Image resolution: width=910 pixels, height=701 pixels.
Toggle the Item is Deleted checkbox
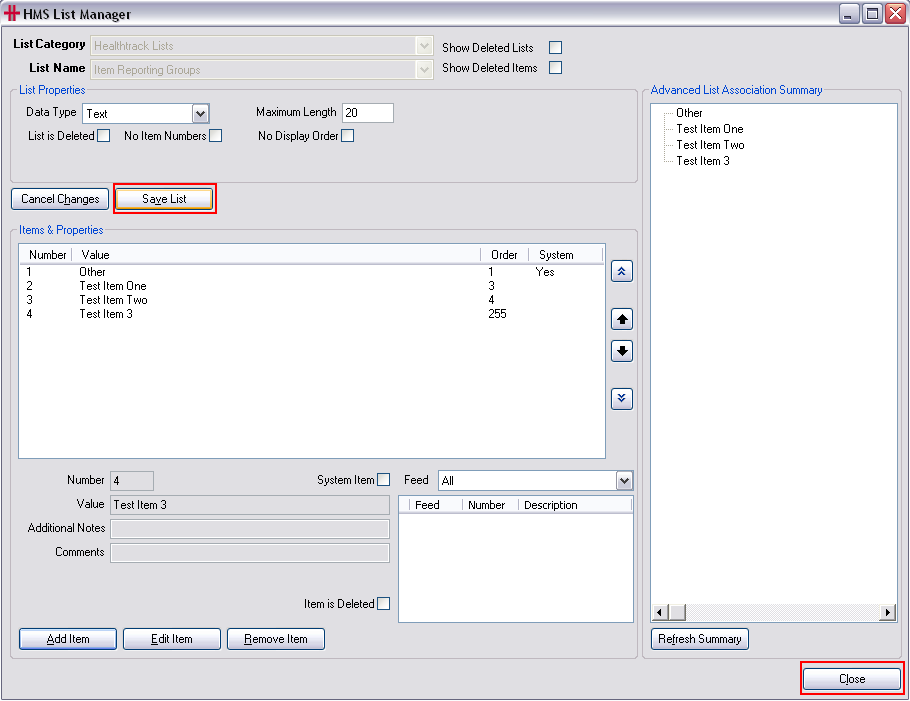384,604
